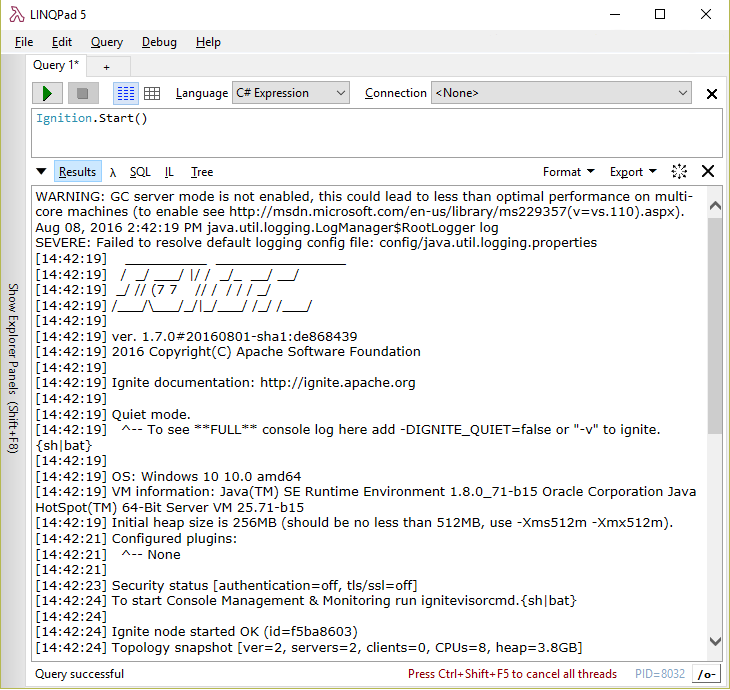The image size is (730, 690).
Task: Click the /o- optimization toggle in status bar
Action: (706, 674)
